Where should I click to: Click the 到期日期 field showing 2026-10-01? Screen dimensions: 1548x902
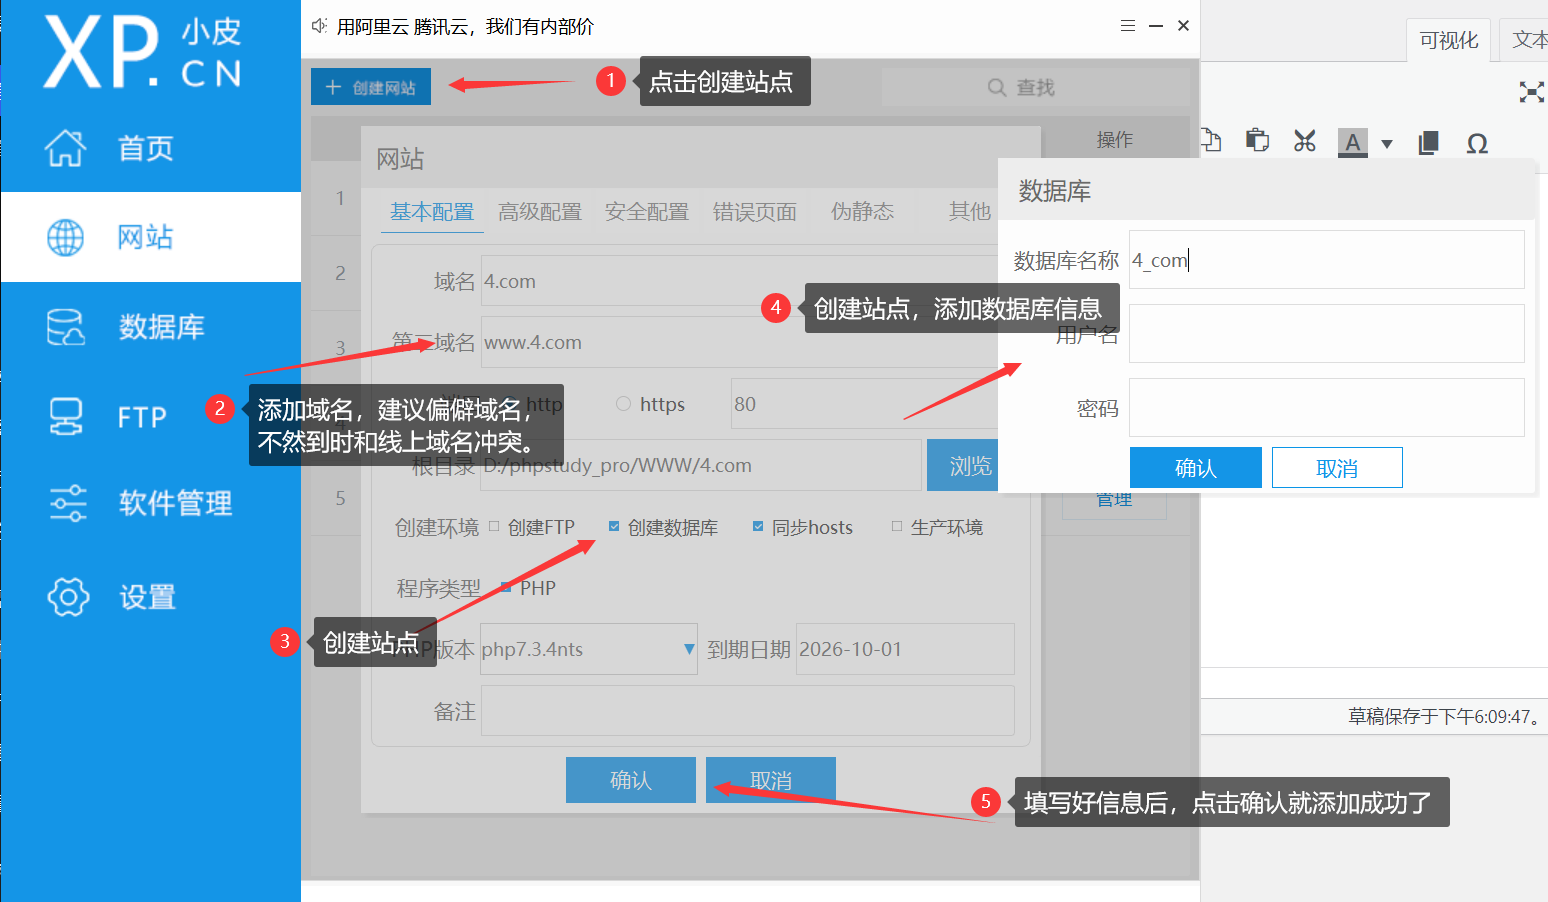pyautogui.click(x=905, y=649)
